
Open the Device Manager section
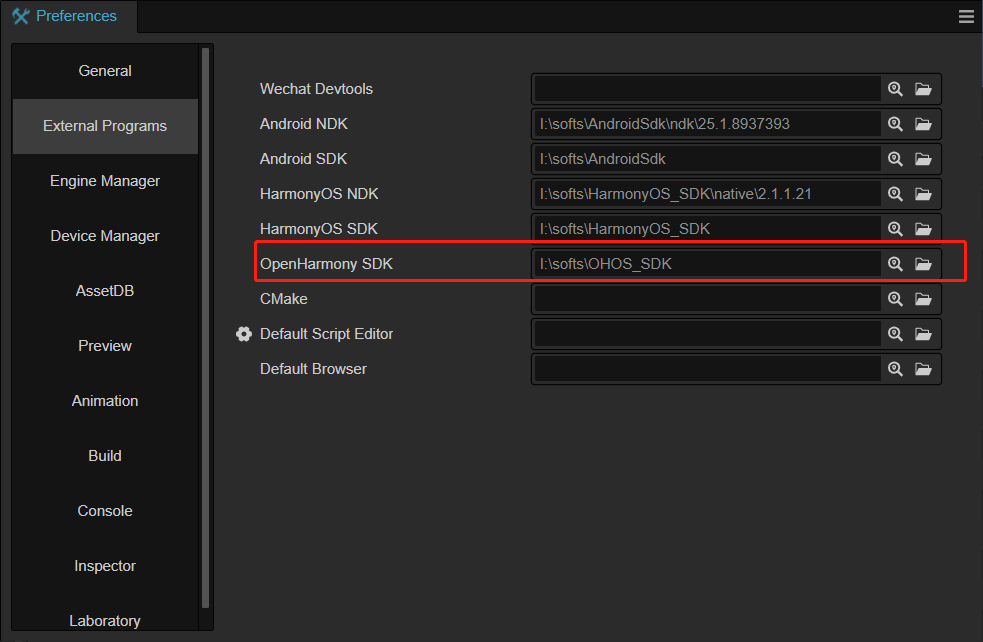(x=105, y=236)
